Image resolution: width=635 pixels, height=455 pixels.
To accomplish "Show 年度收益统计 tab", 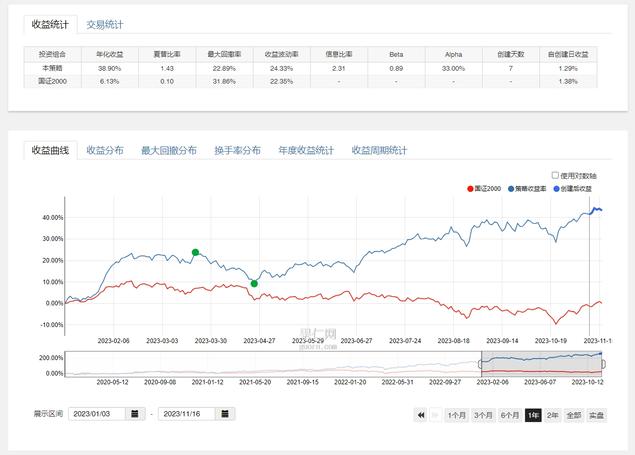I will click(305, 150).
